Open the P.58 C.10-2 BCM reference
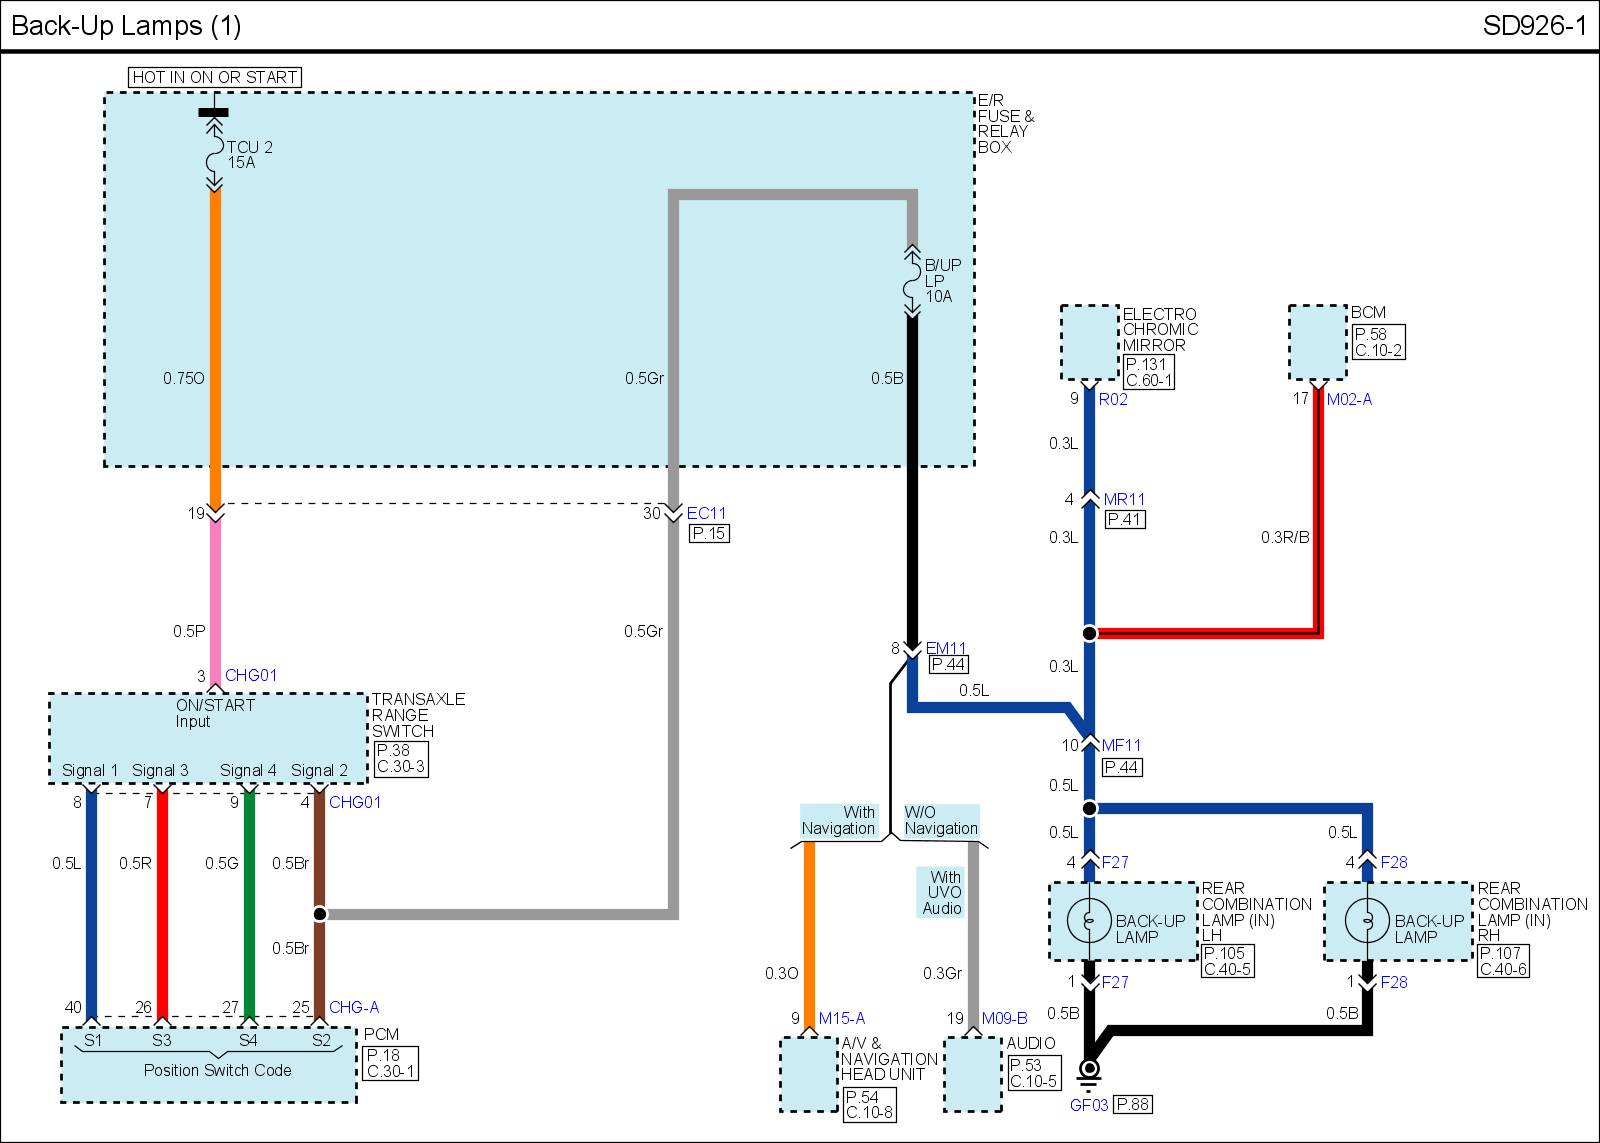 [x=1378, y=342]
